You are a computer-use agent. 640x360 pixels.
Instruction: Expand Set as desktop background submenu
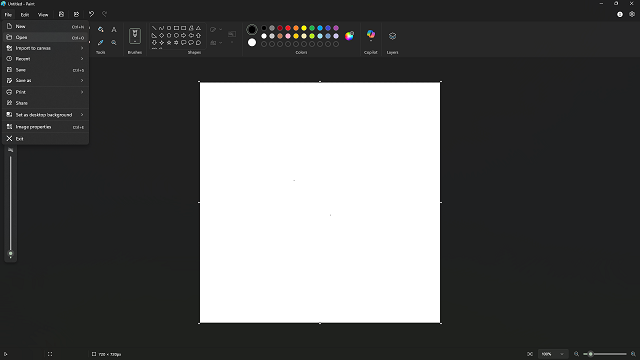click(45, 115)
